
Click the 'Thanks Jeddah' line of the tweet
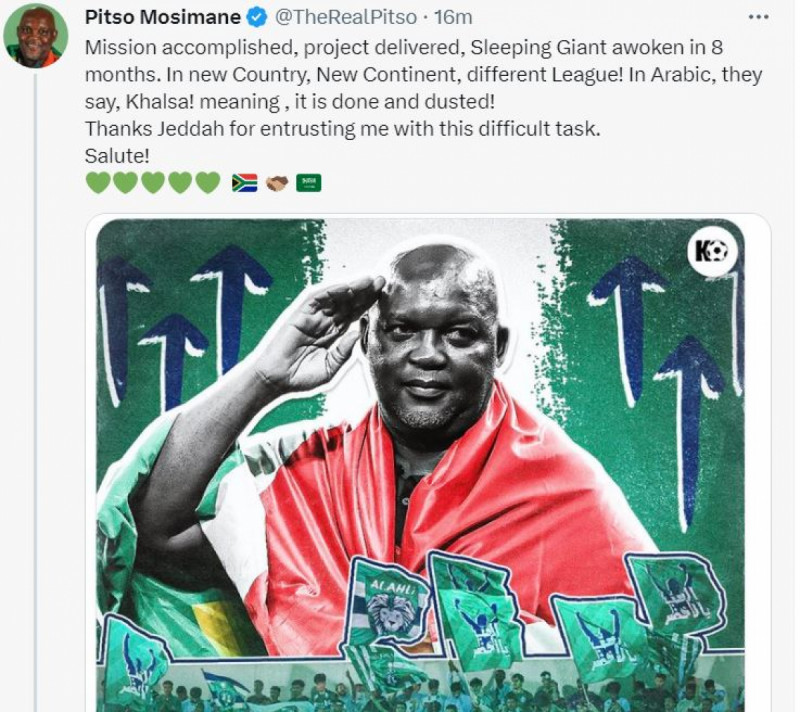tap(343, 129)
